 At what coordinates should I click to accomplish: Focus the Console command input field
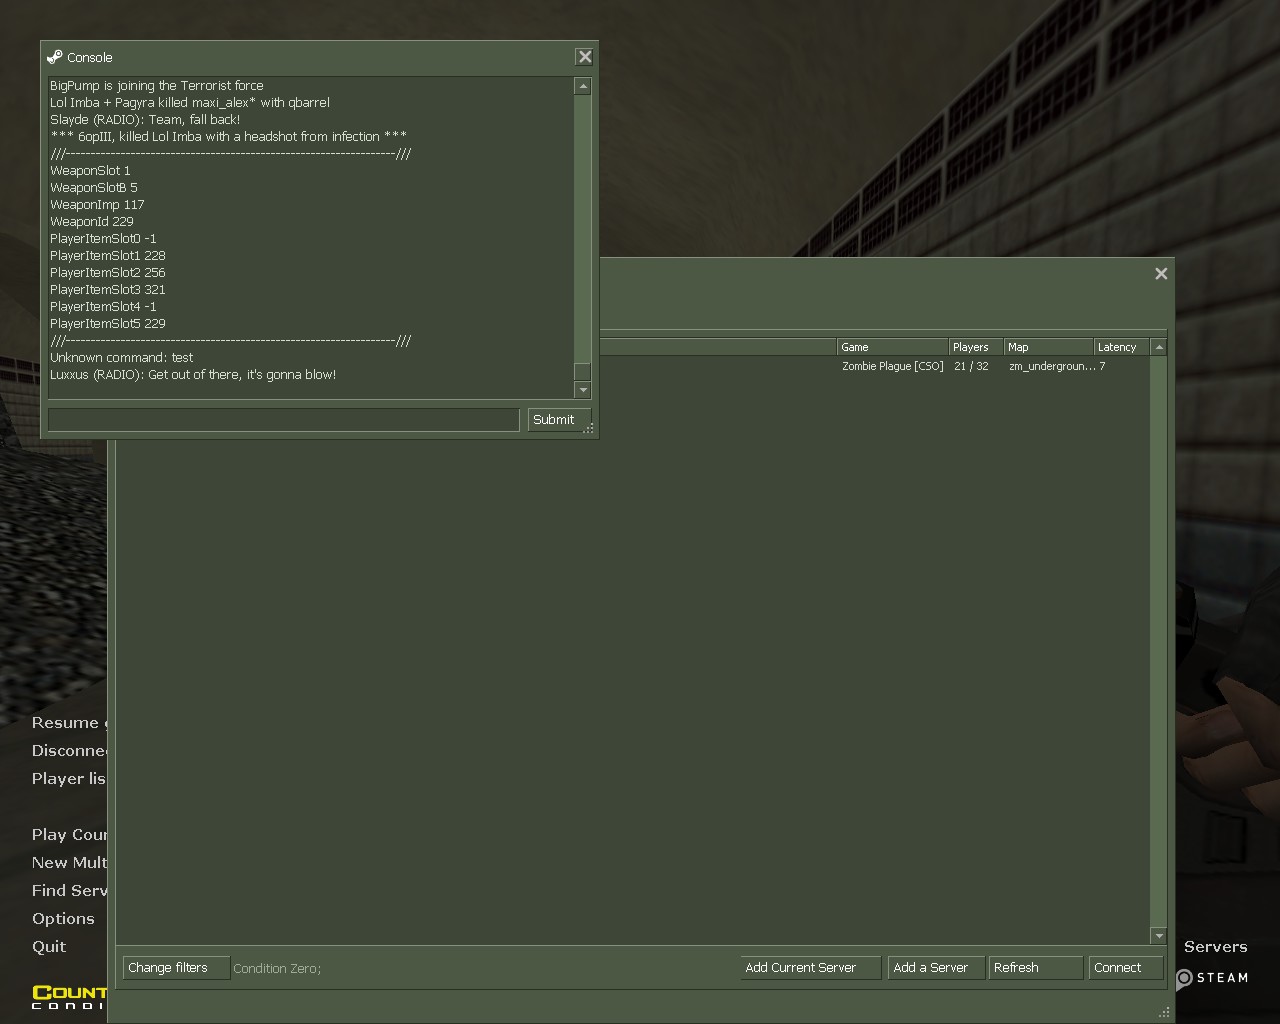point(284,420)
